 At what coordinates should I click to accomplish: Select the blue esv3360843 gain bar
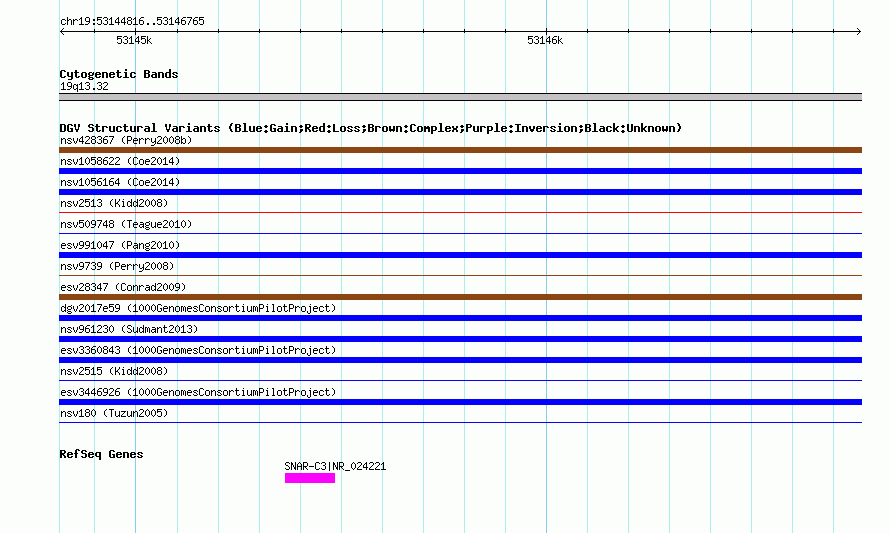[x=460, y=360]
